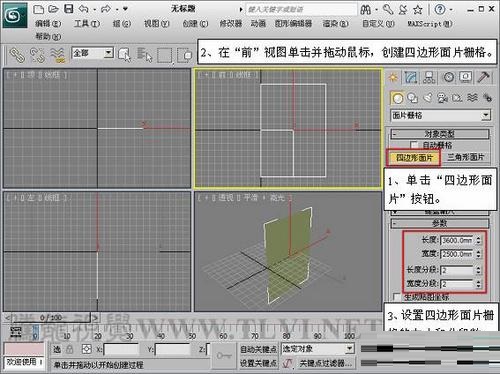Screen dimensions: 500x374
Task: Click the Window/Crossing selection icon
Action: (x=185, y=55)
